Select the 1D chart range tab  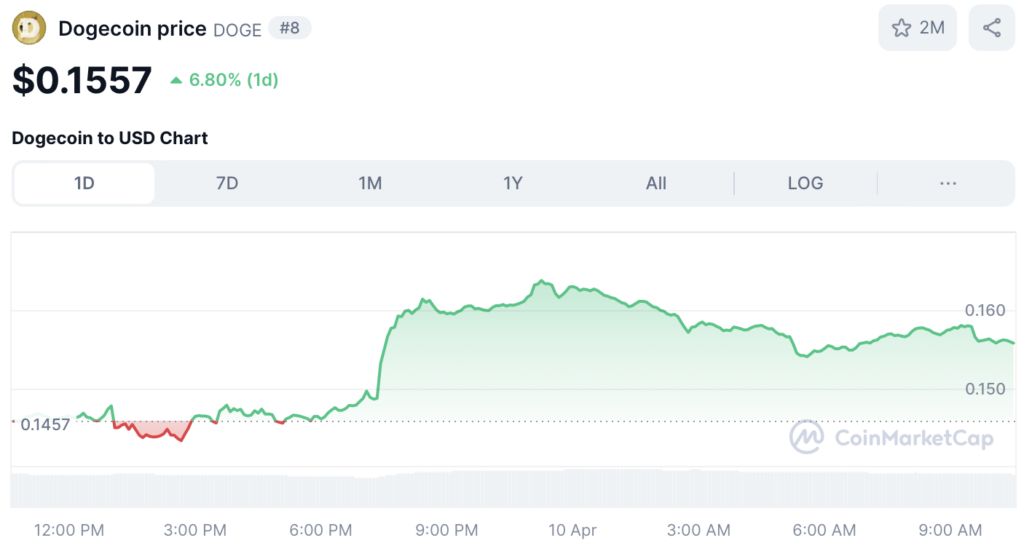84,183
